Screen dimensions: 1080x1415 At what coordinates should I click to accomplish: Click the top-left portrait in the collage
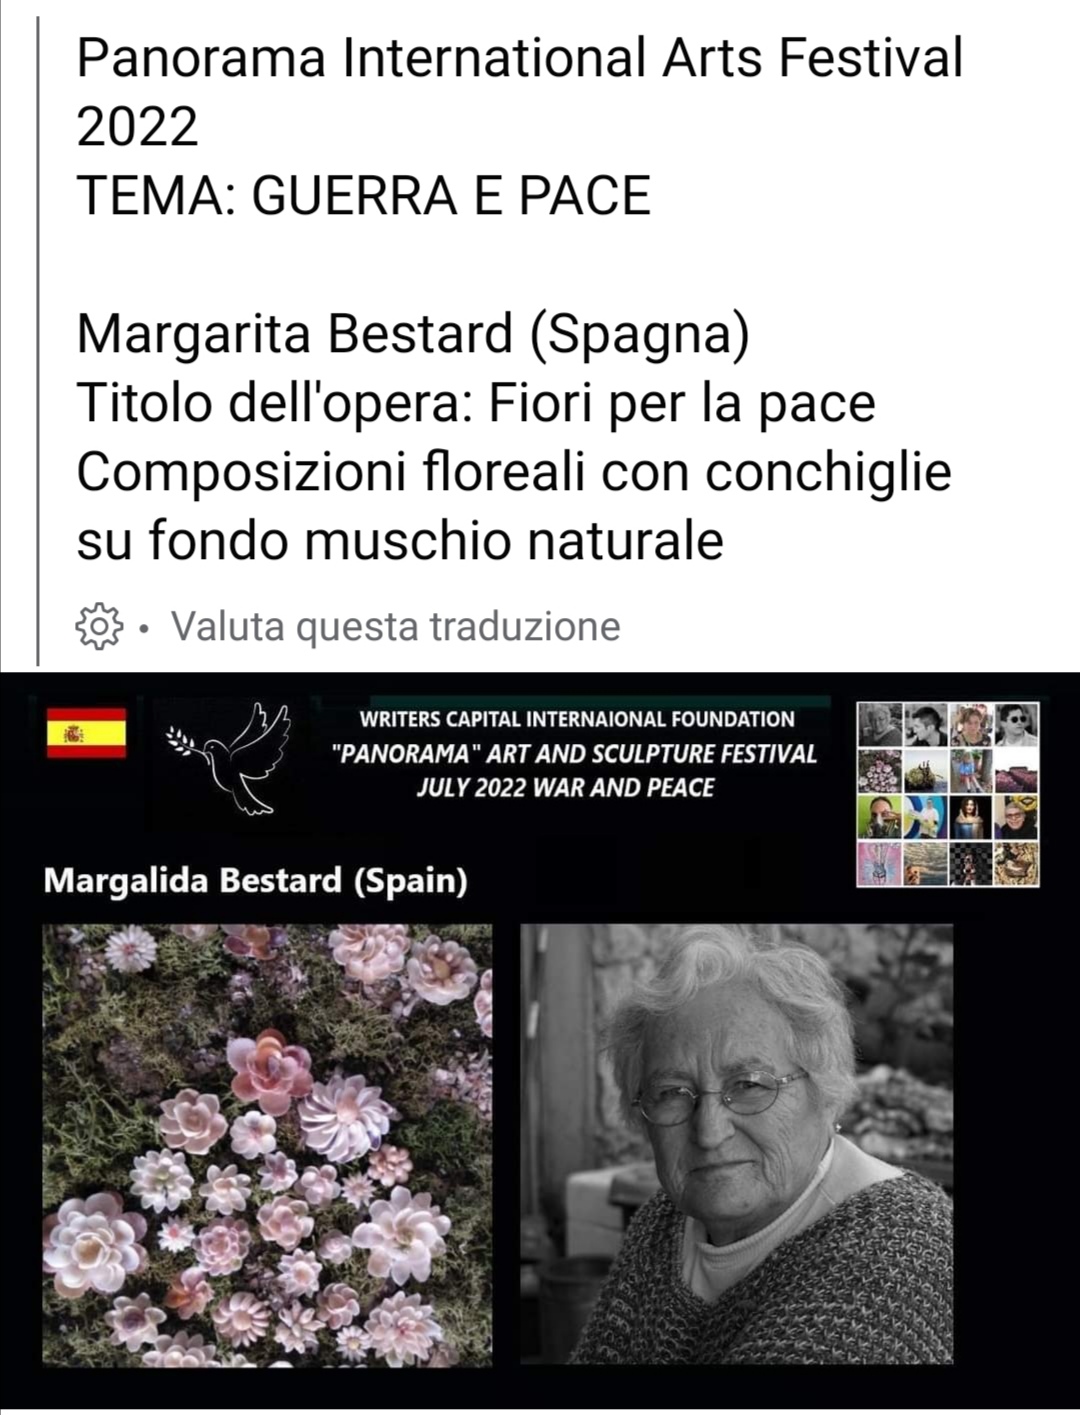pyautogui.click(x=880, y=724)
